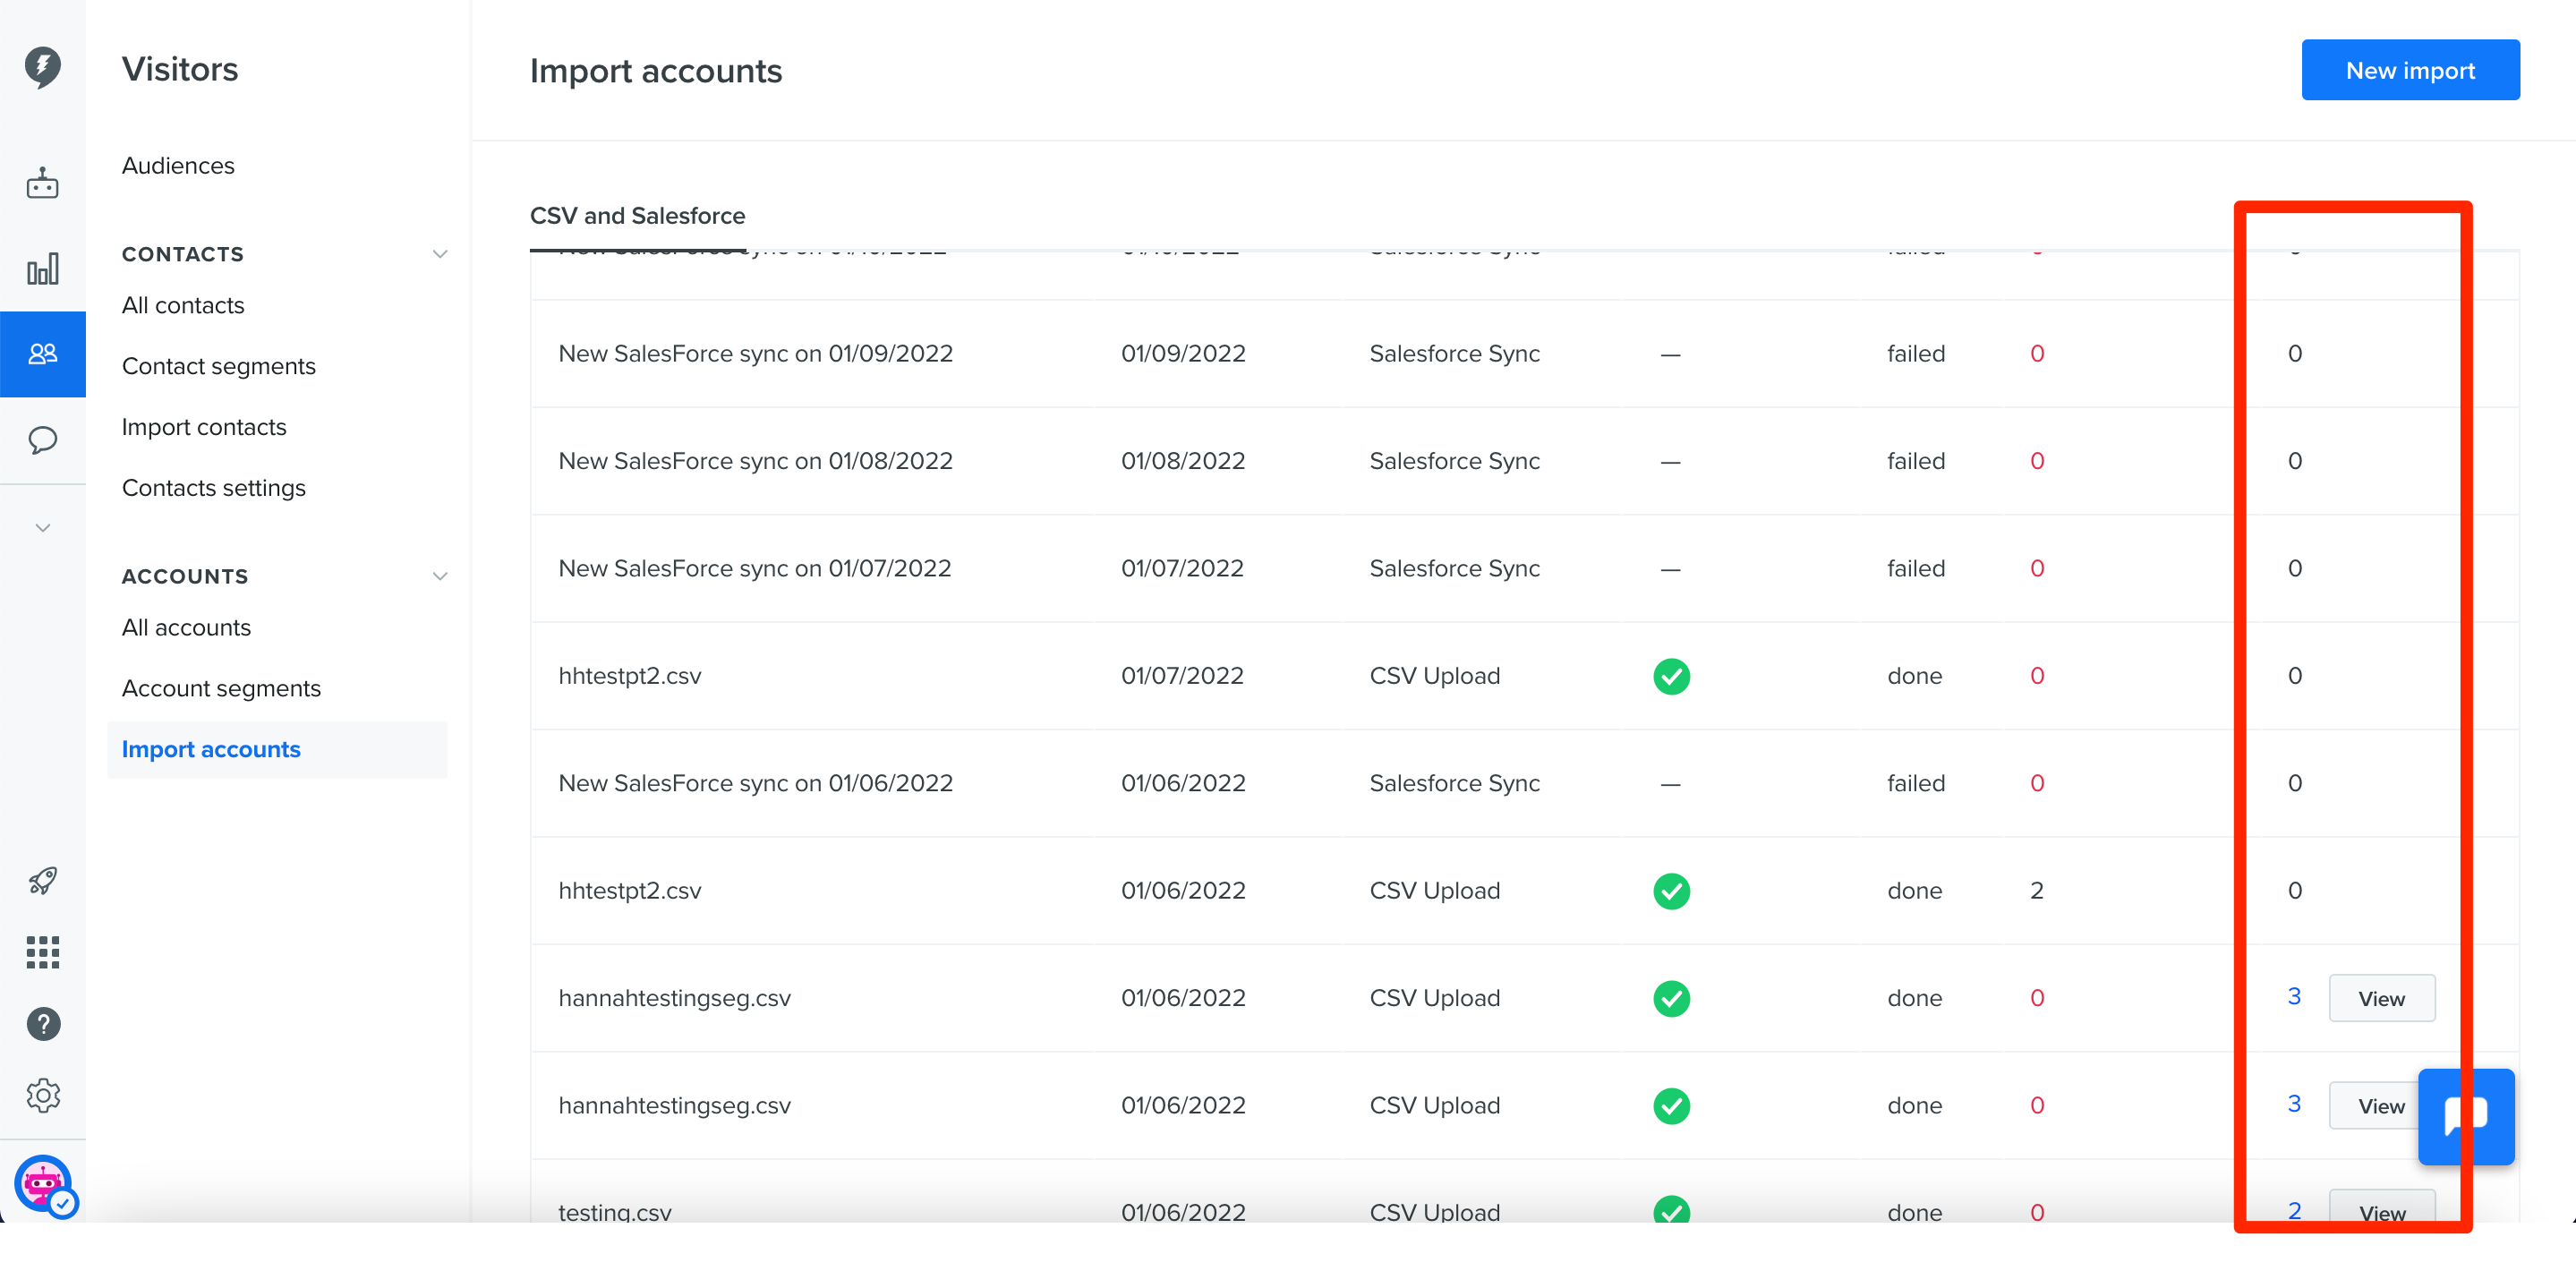The image size is (2576, 1271).
Task: Go to All accounts
Action: pos(186,627)
